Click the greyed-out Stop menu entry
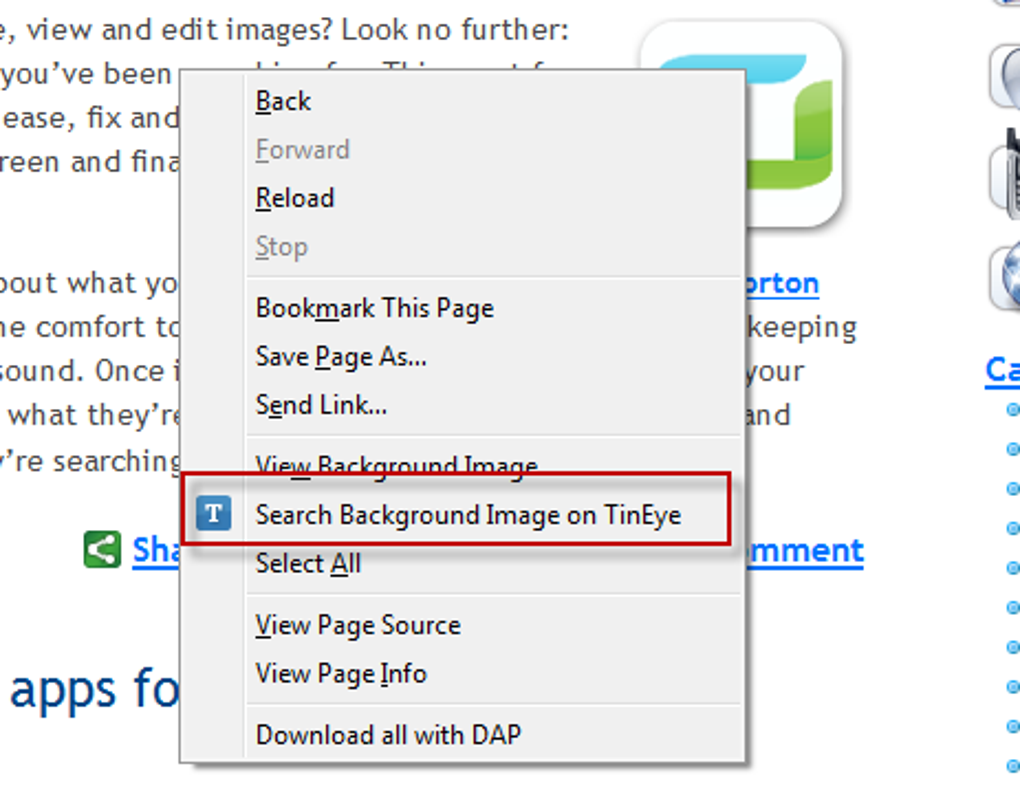 tap(281, 247)
